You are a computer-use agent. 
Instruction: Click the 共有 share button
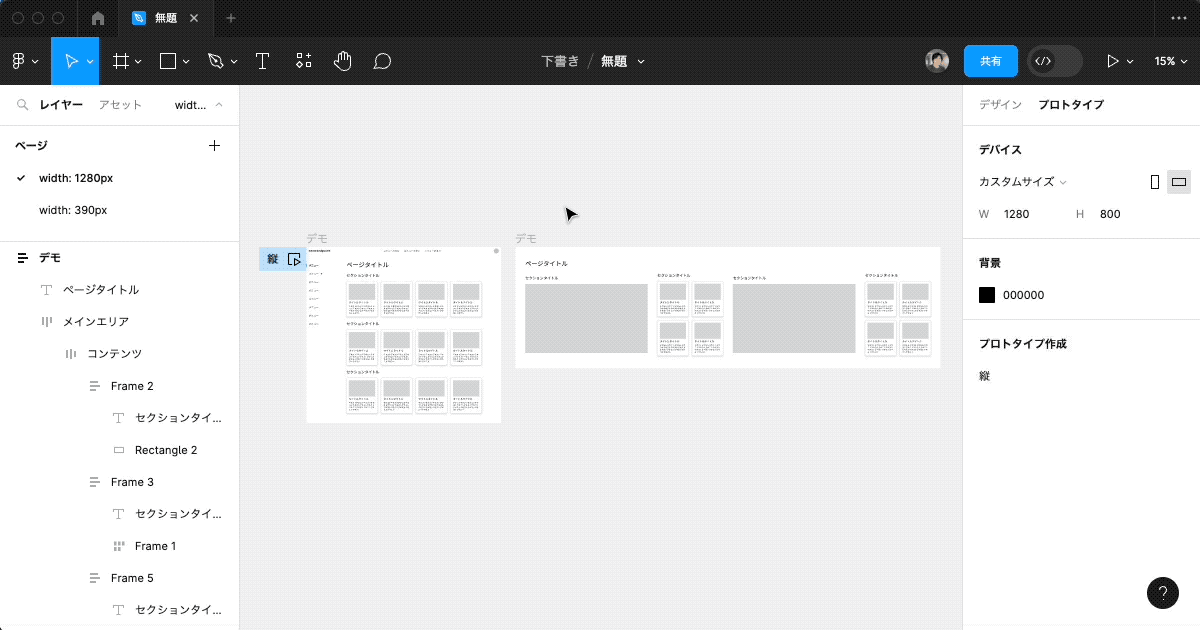[x=991, y=61]
